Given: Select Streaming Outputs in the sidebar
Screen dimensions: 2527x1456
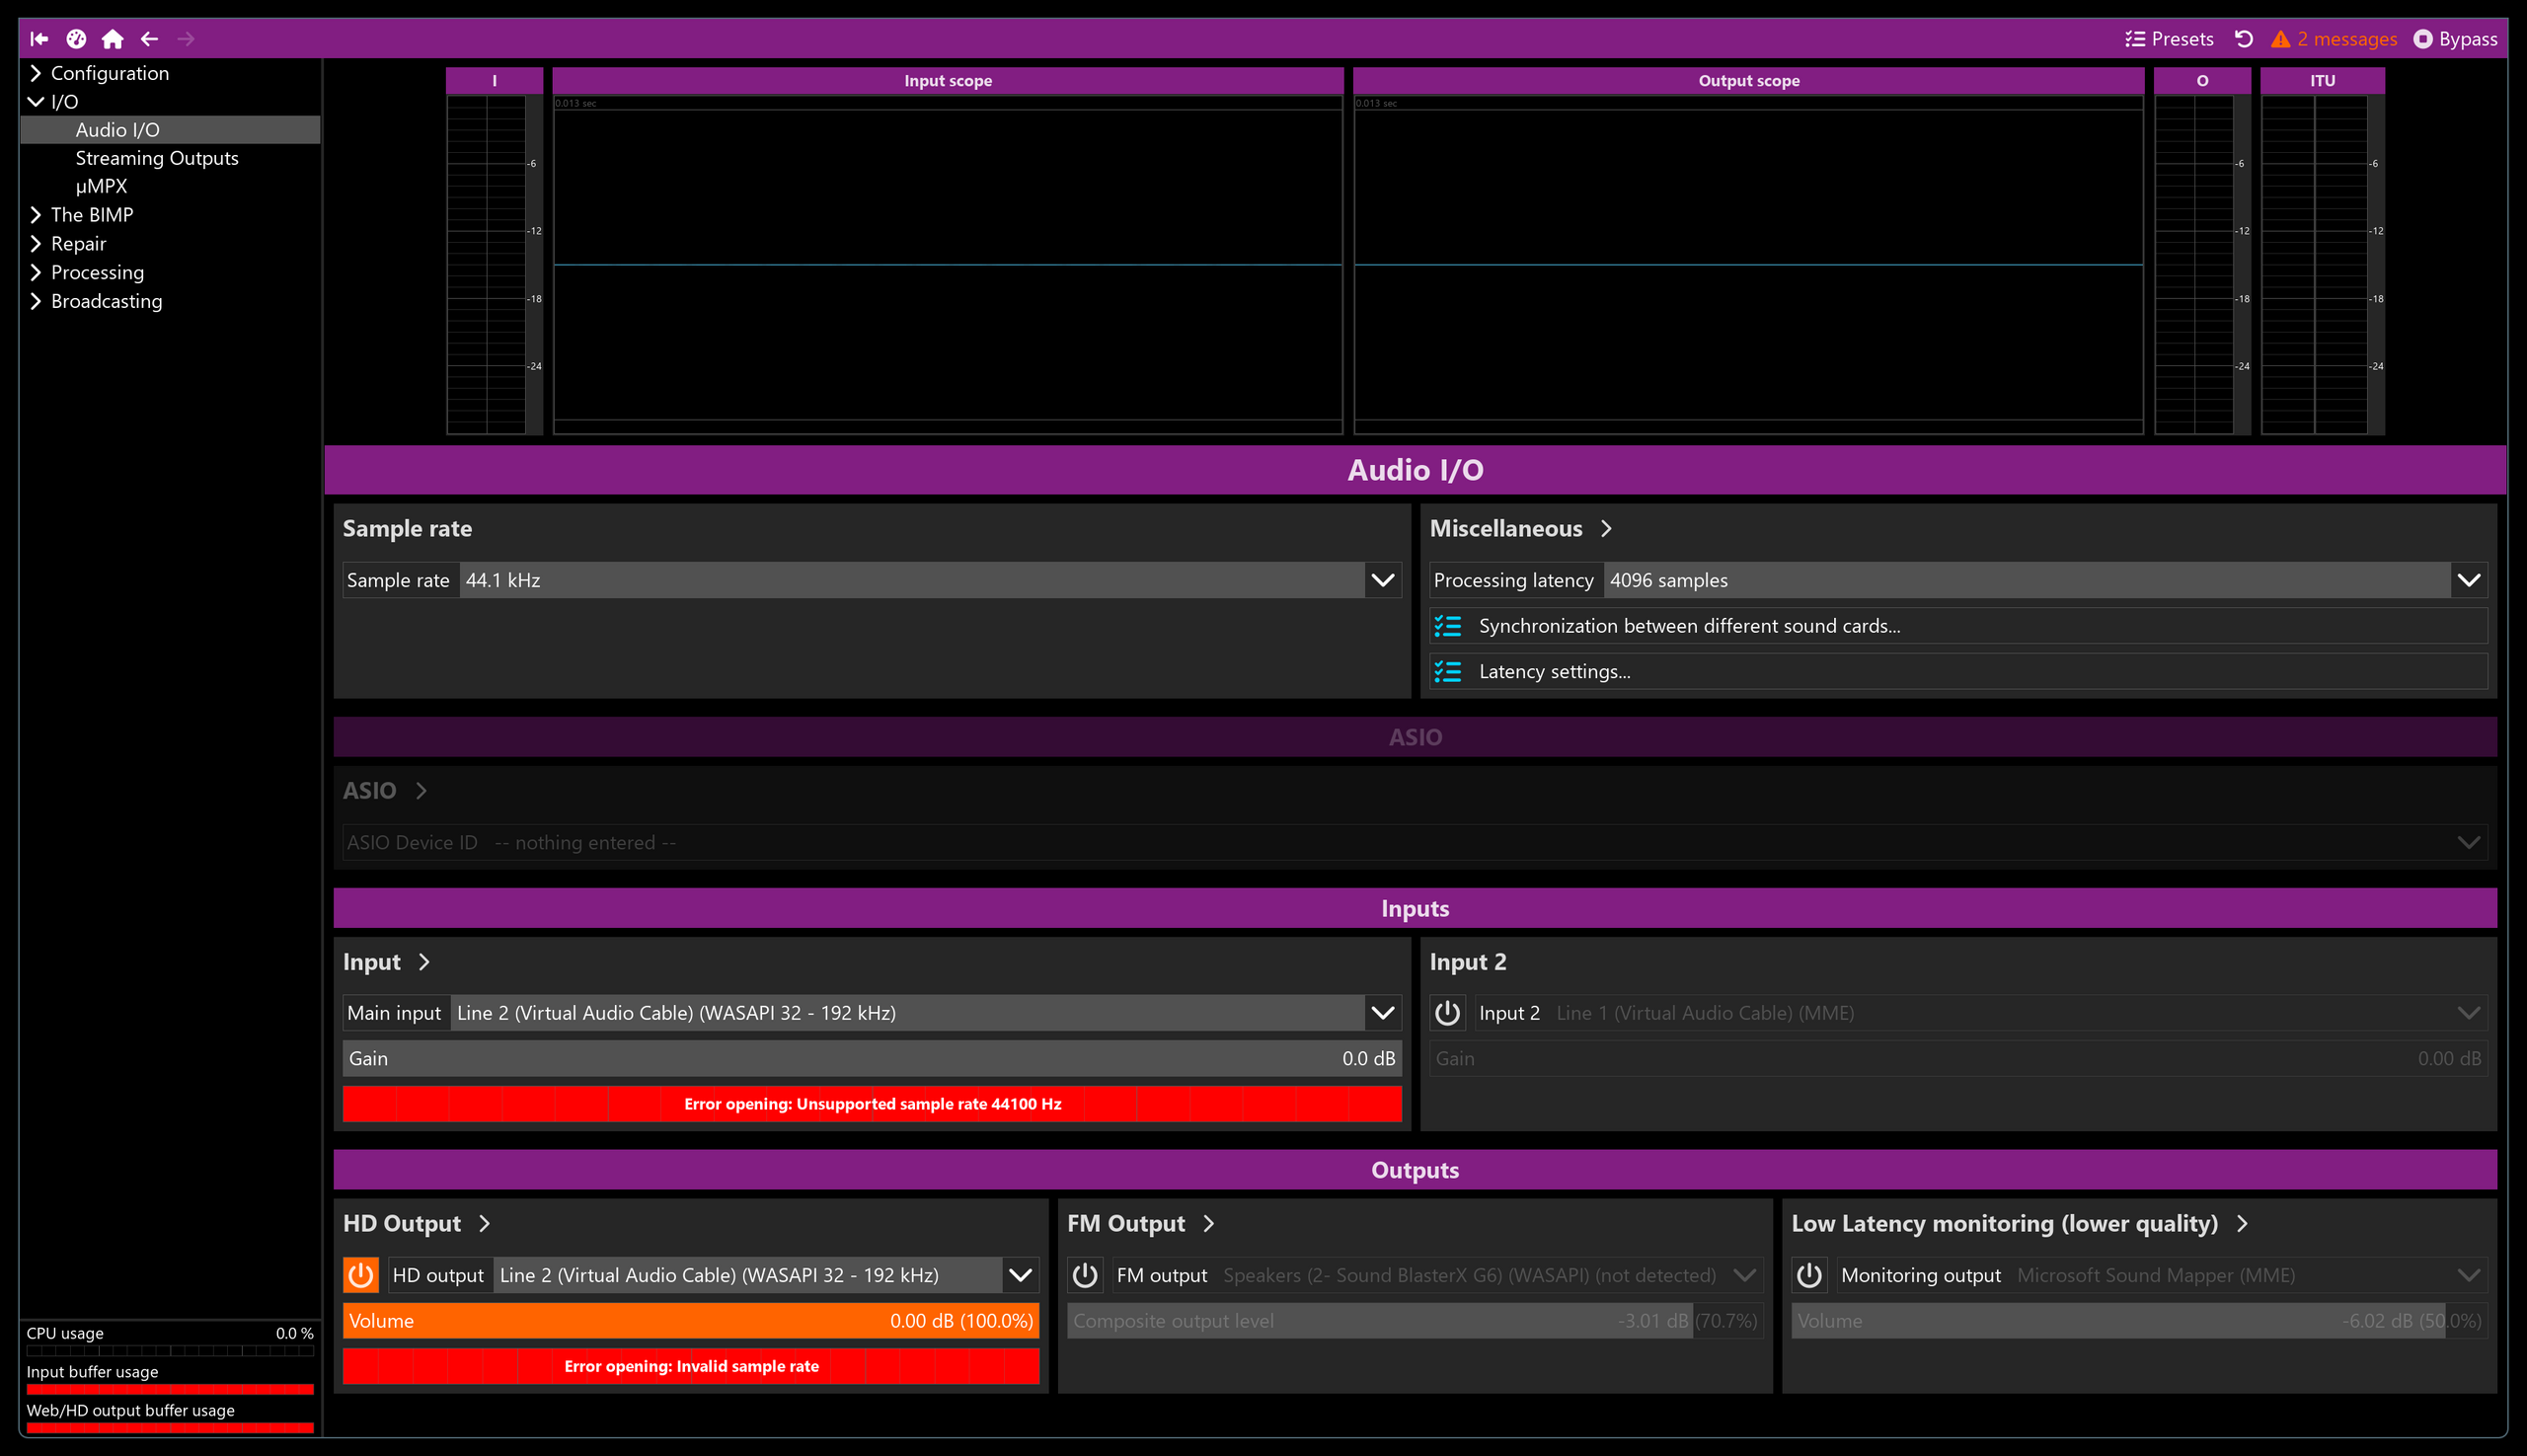Looking at the screenshot, I should (157, 158).
